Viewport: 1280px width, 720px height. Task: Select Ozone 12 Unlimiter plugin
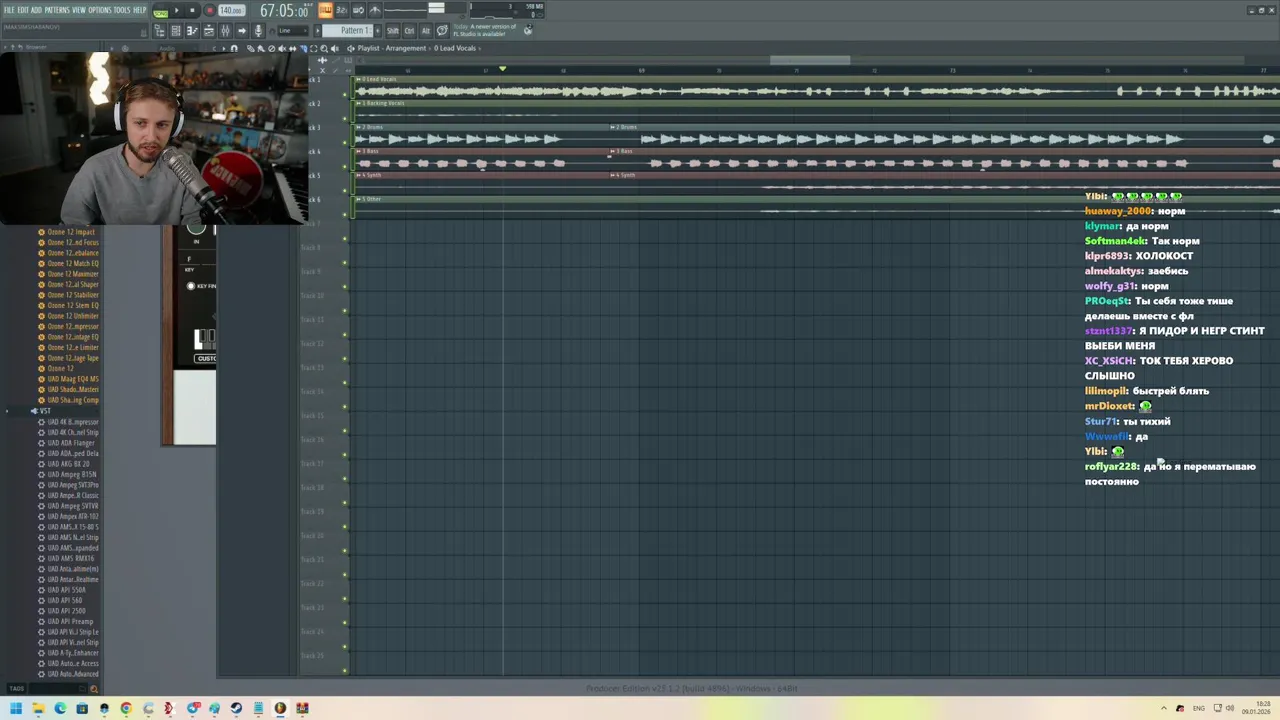coord(73,316)
